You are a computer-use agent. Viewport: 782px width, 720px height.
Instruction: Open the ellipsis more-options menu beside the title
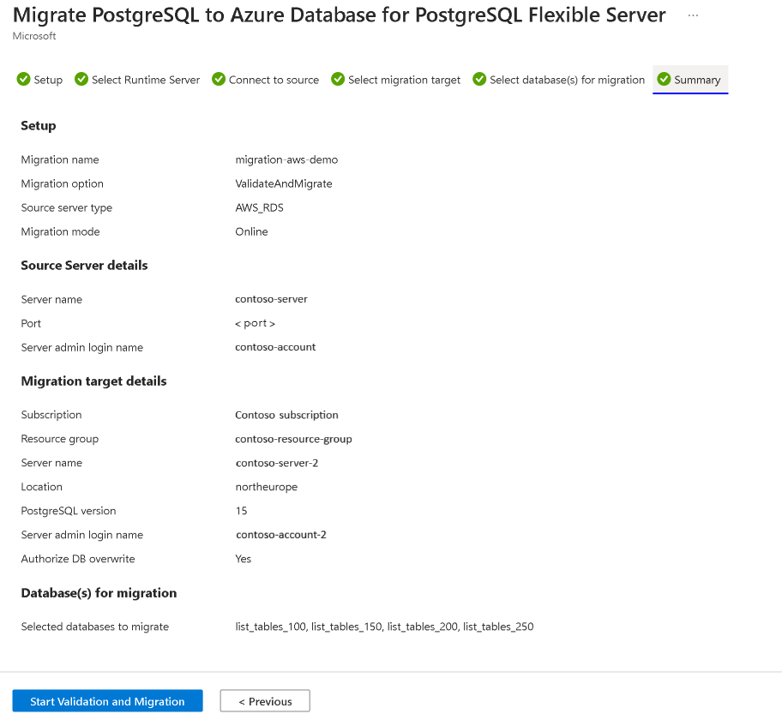tap(693, 15)
